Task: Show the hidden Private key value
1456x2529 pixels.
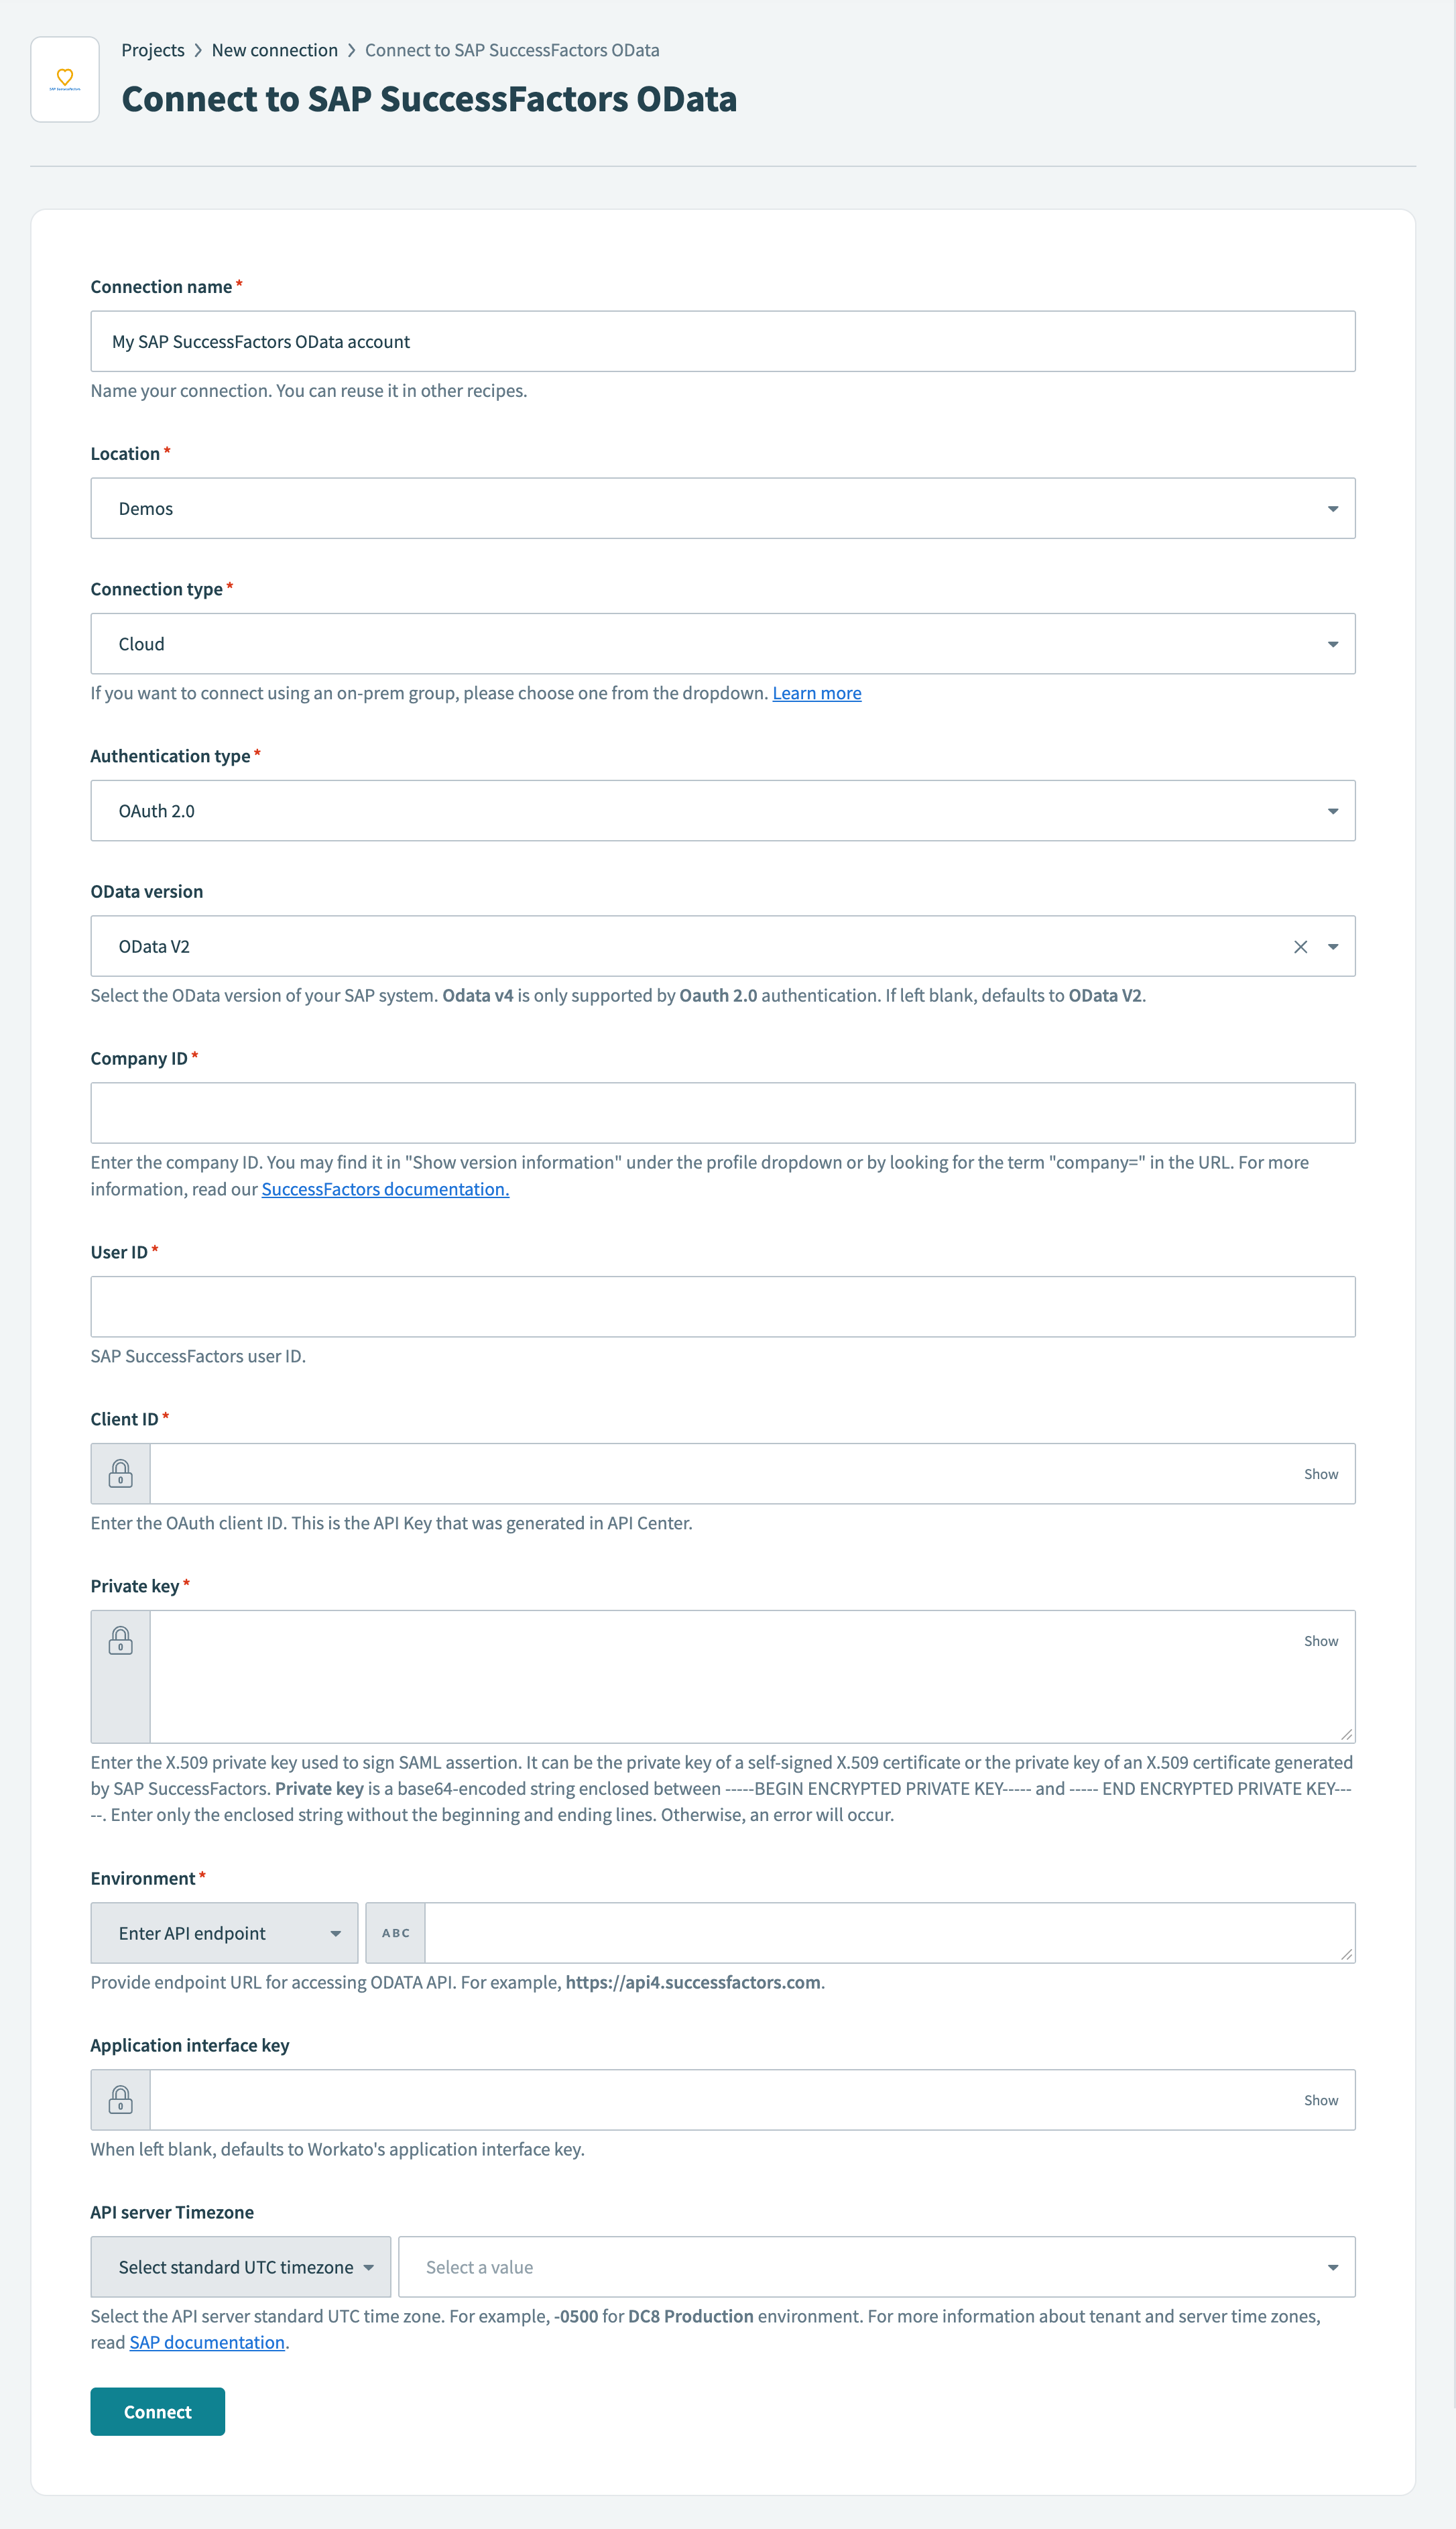Action: (x=1321, y=1640)
